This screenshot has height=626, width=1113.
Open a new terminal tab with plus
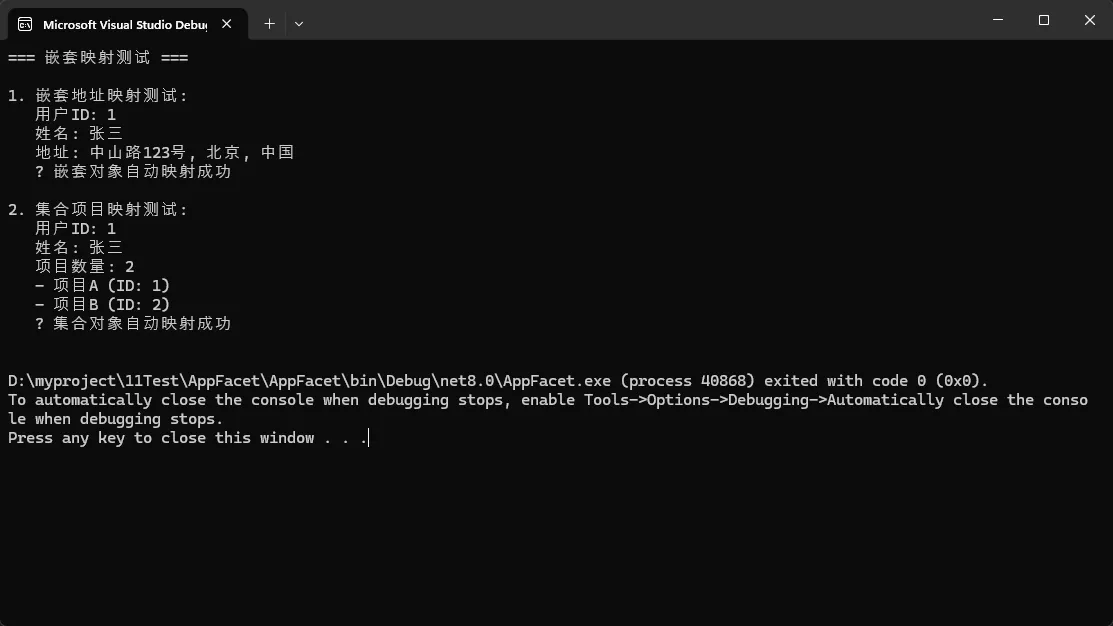pos(269,23)
